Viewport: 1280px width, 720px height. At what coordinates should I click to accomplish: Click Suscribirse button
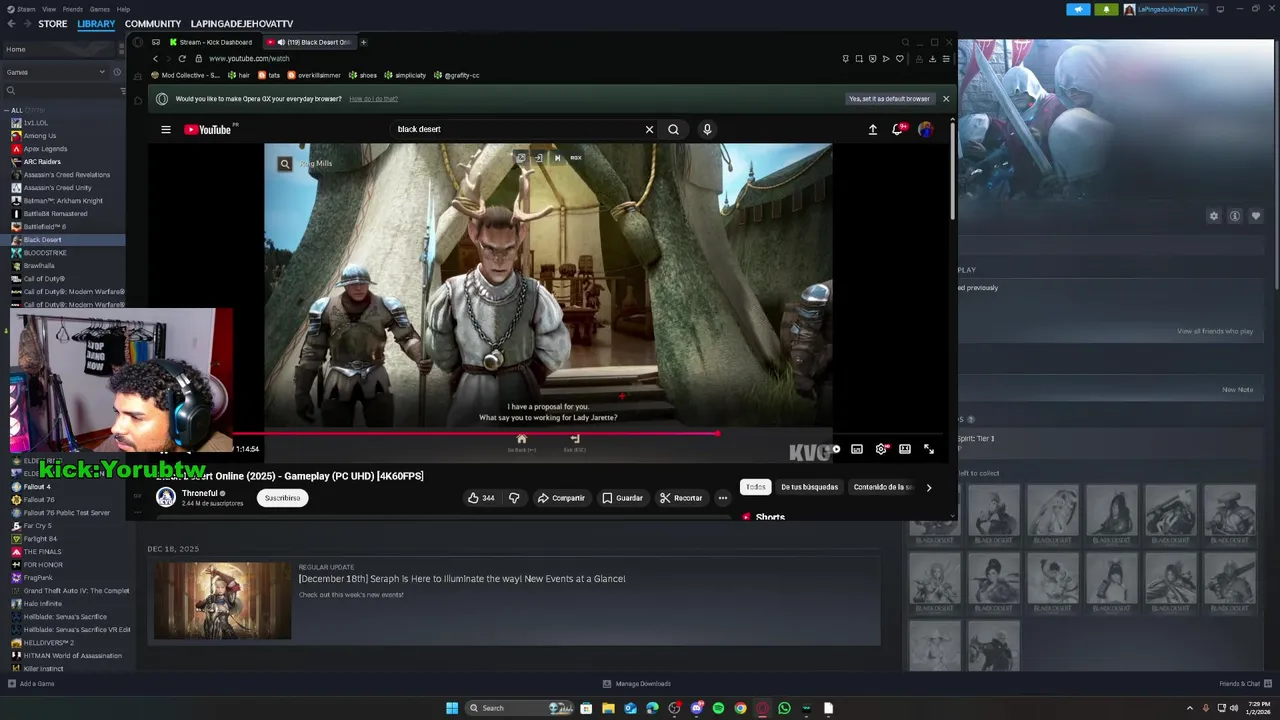[x=282, y=498]
